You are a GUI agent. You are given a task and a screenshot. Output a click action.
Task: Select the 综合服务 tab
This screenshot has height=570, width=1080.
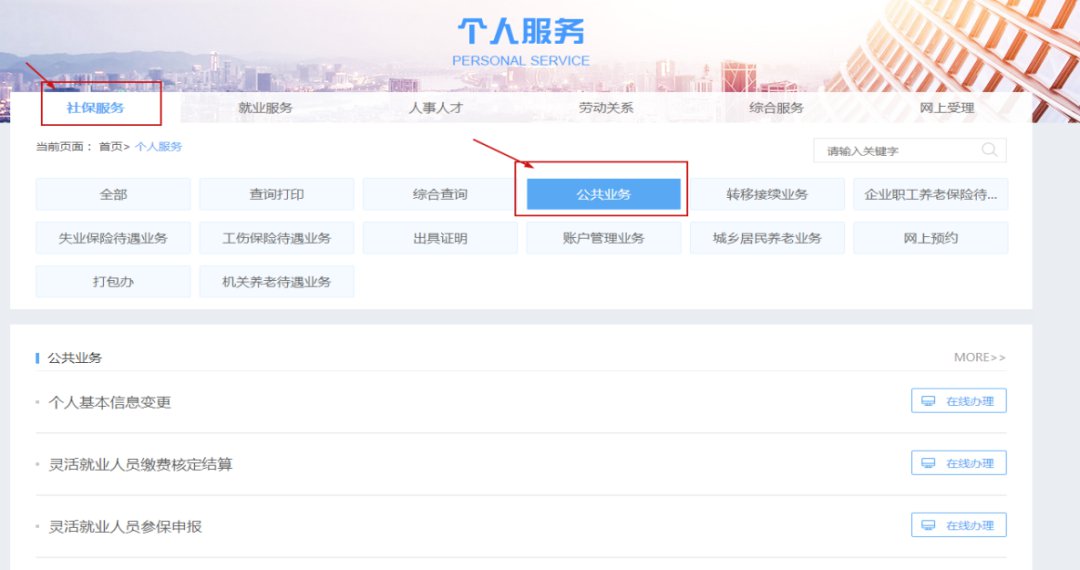(x=776, y=107)
